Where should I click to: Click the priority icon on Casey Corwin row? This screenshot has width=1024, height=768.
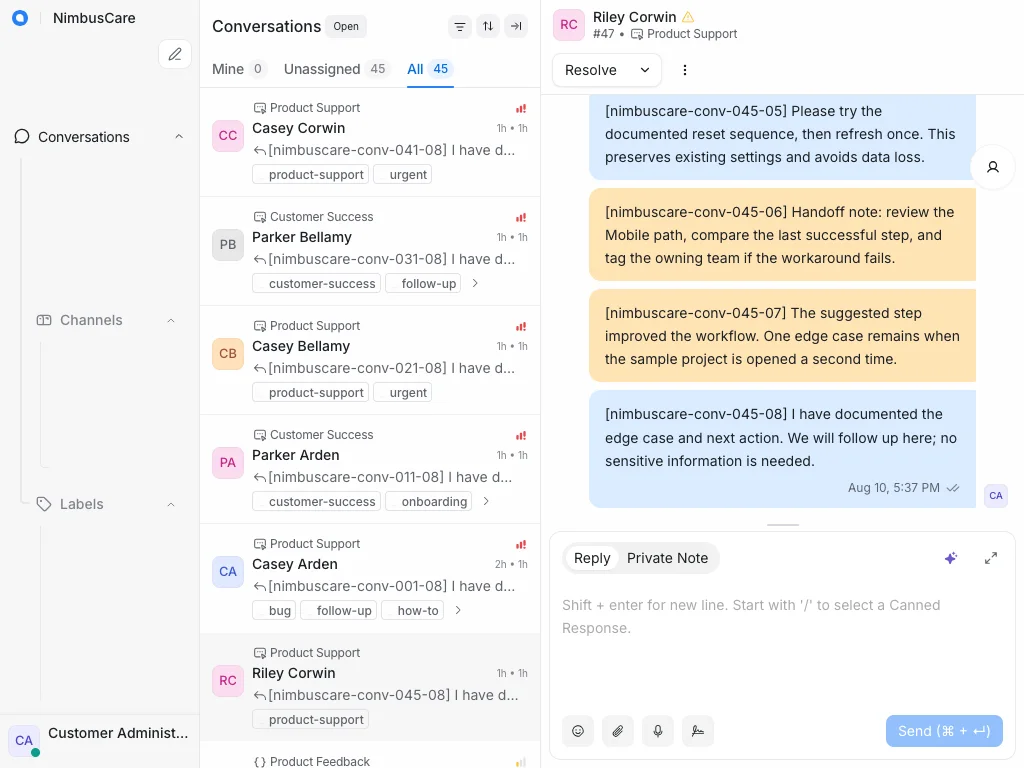[x=520, y=108]
